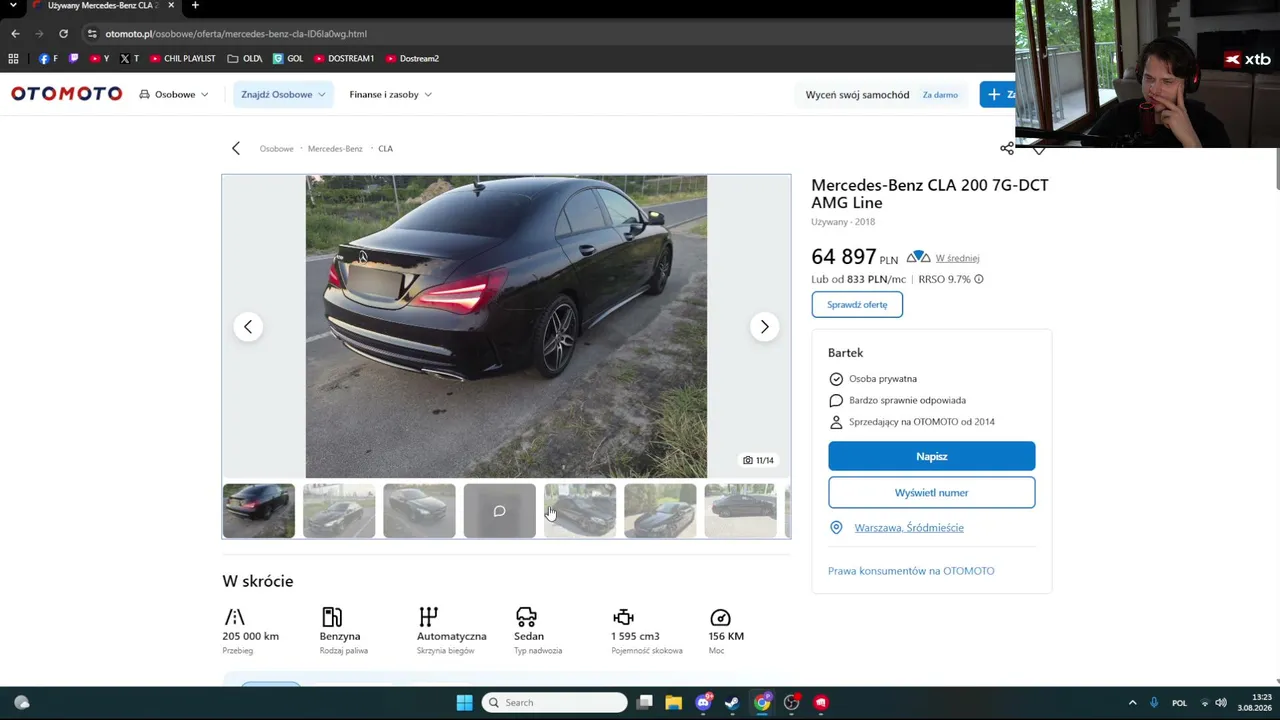
Task: Go to the OTOMOTO homepage logo
Action: tap(66, 94)
